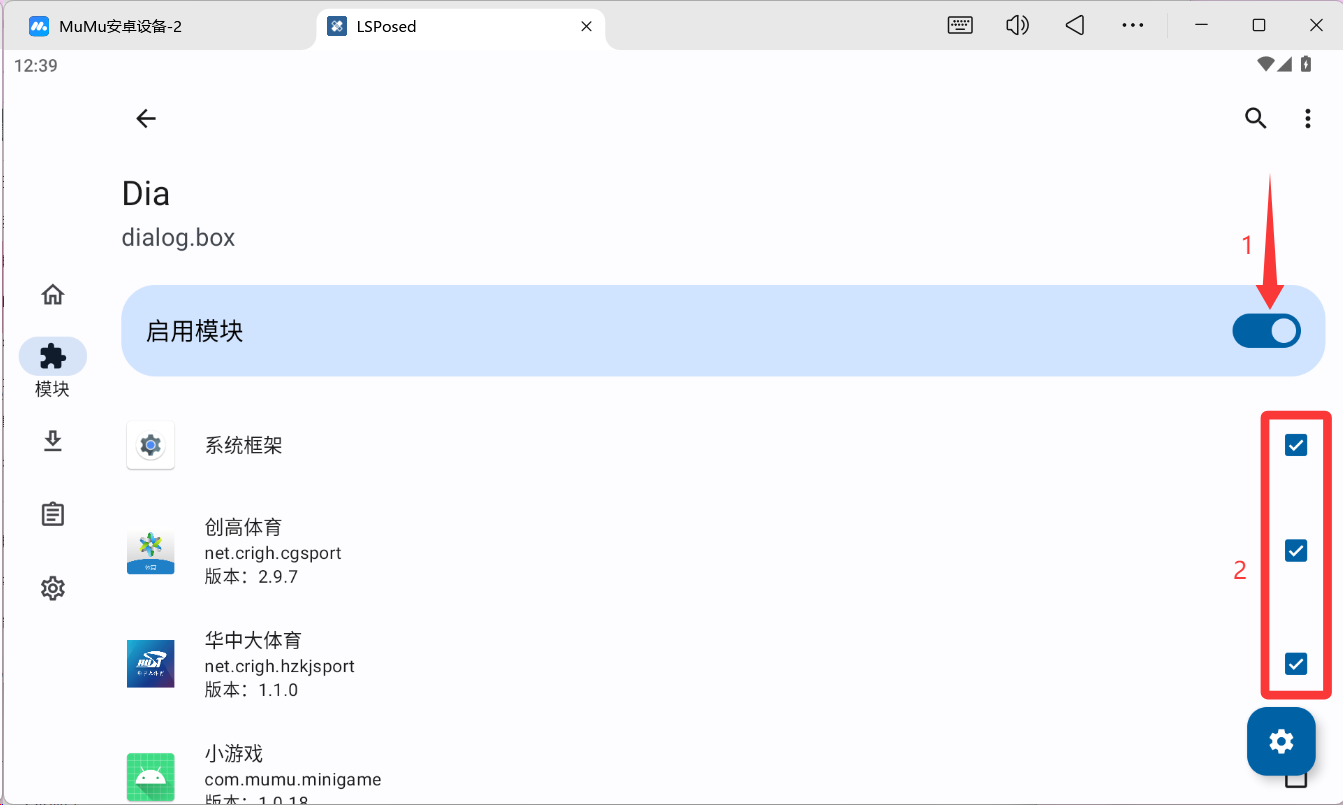The width and height of the screenshot is (1343, 805).
Task: Open search with the magnifier icon
Action: [1255, 118]
